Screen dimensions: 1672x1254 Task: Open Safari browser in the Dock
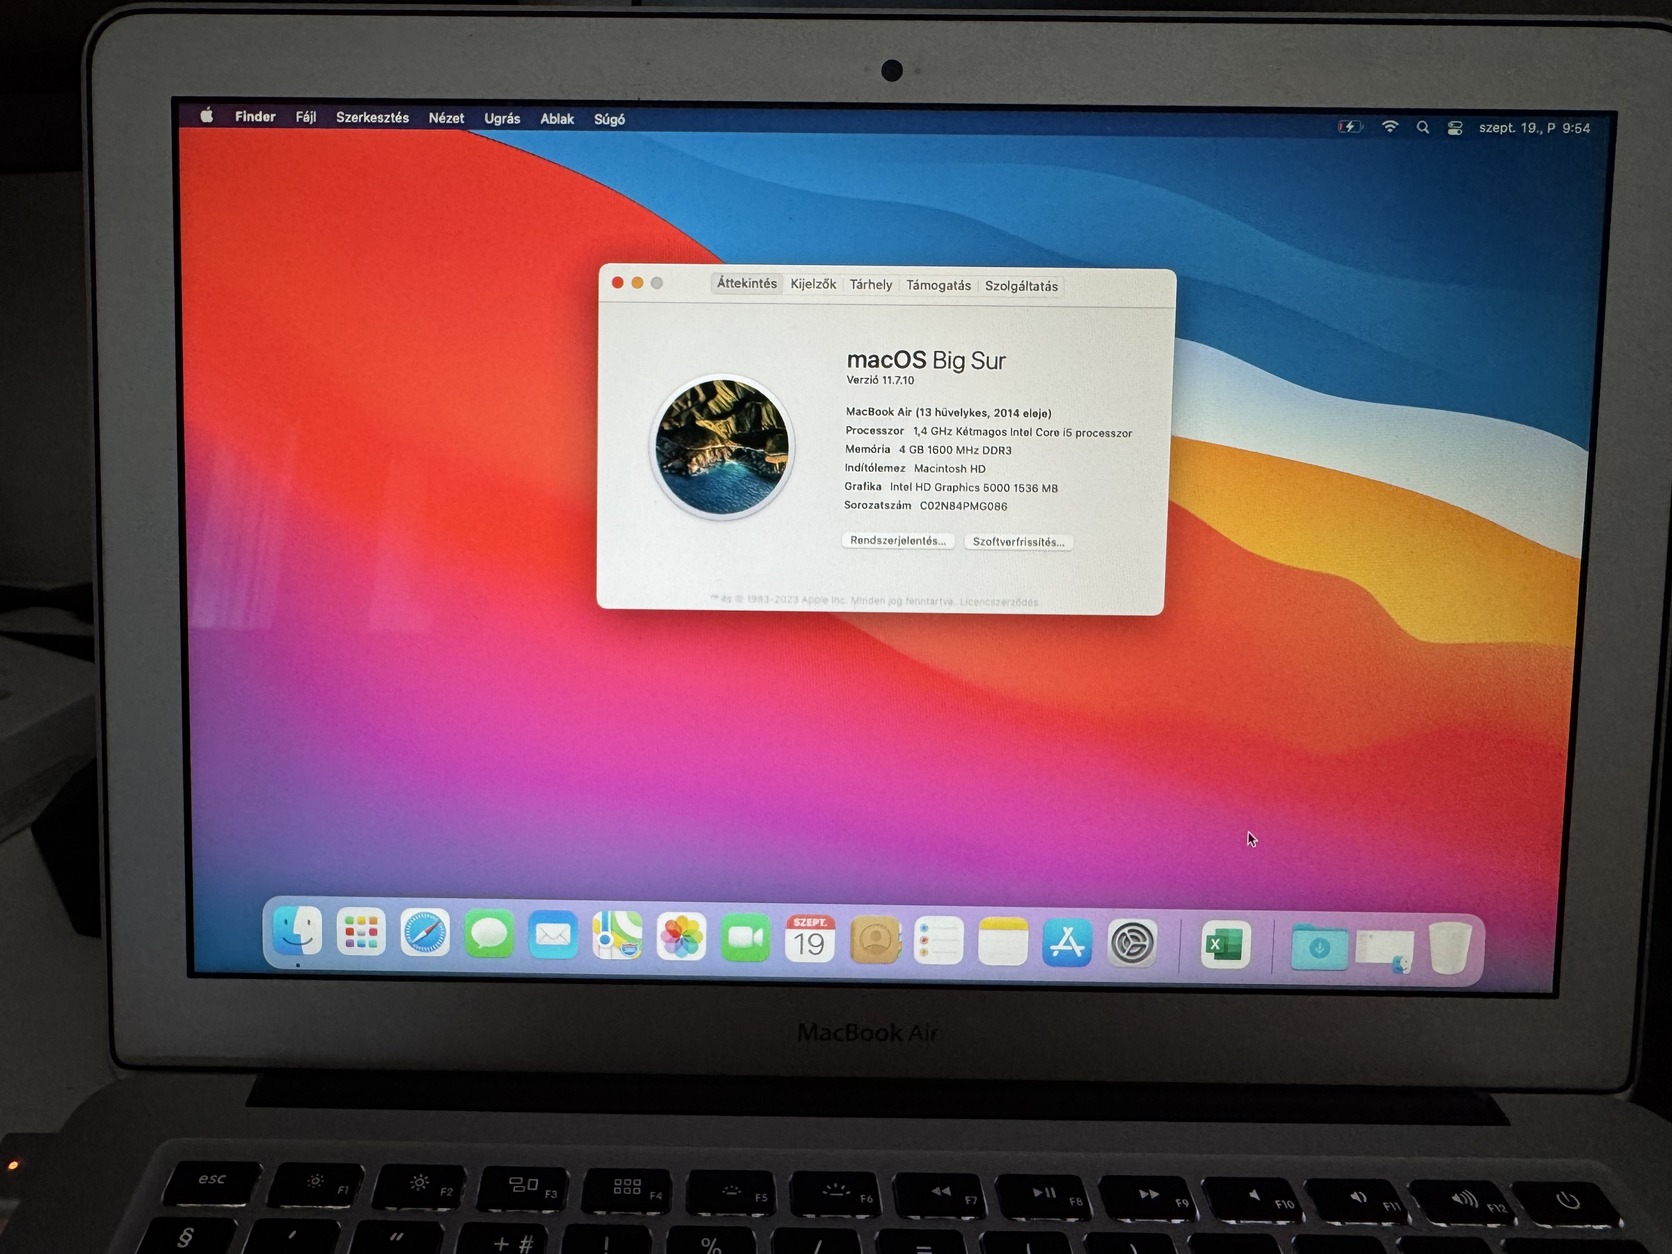425,934
